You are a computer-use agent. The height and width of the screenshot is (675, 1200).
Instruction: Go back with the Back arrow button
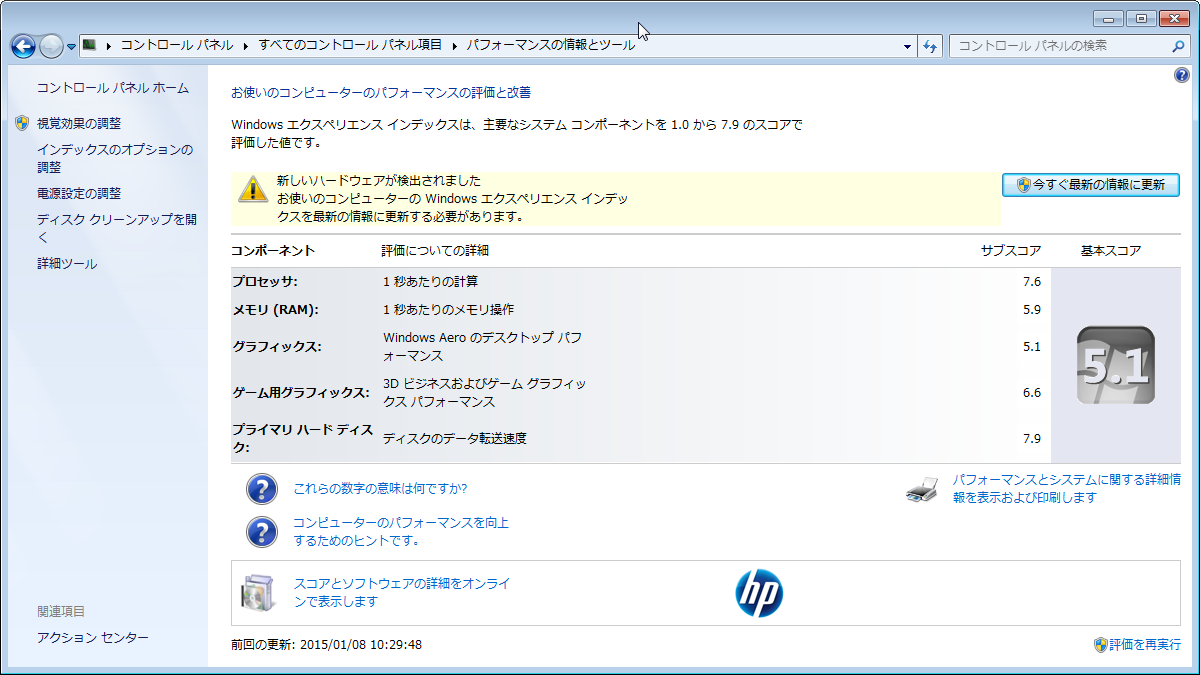[x=23, y=45]
